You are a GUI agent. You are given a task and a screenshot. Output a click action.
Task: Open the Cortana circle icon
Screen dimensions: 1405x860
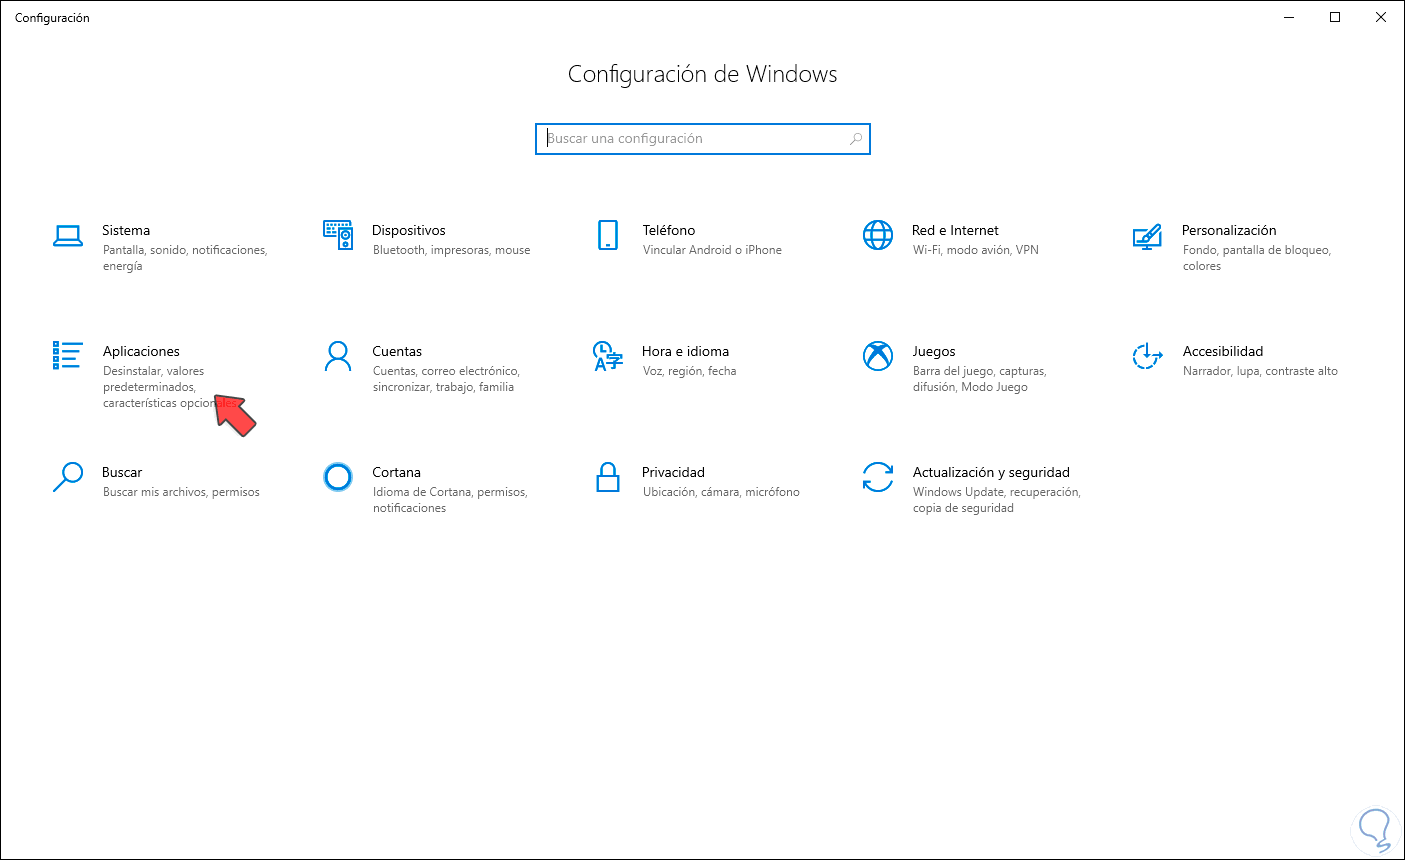pos(338,477)
